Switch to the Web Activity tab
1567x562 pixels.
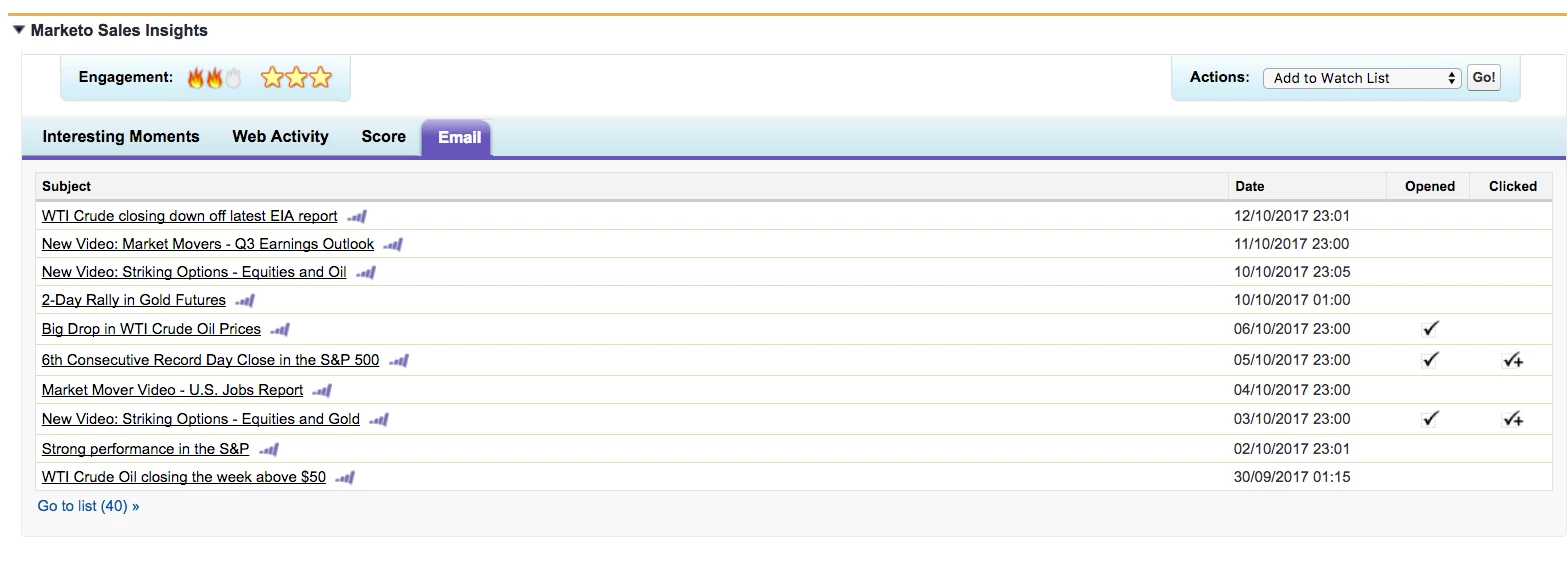pyautogui.click(x=280, y=137)
